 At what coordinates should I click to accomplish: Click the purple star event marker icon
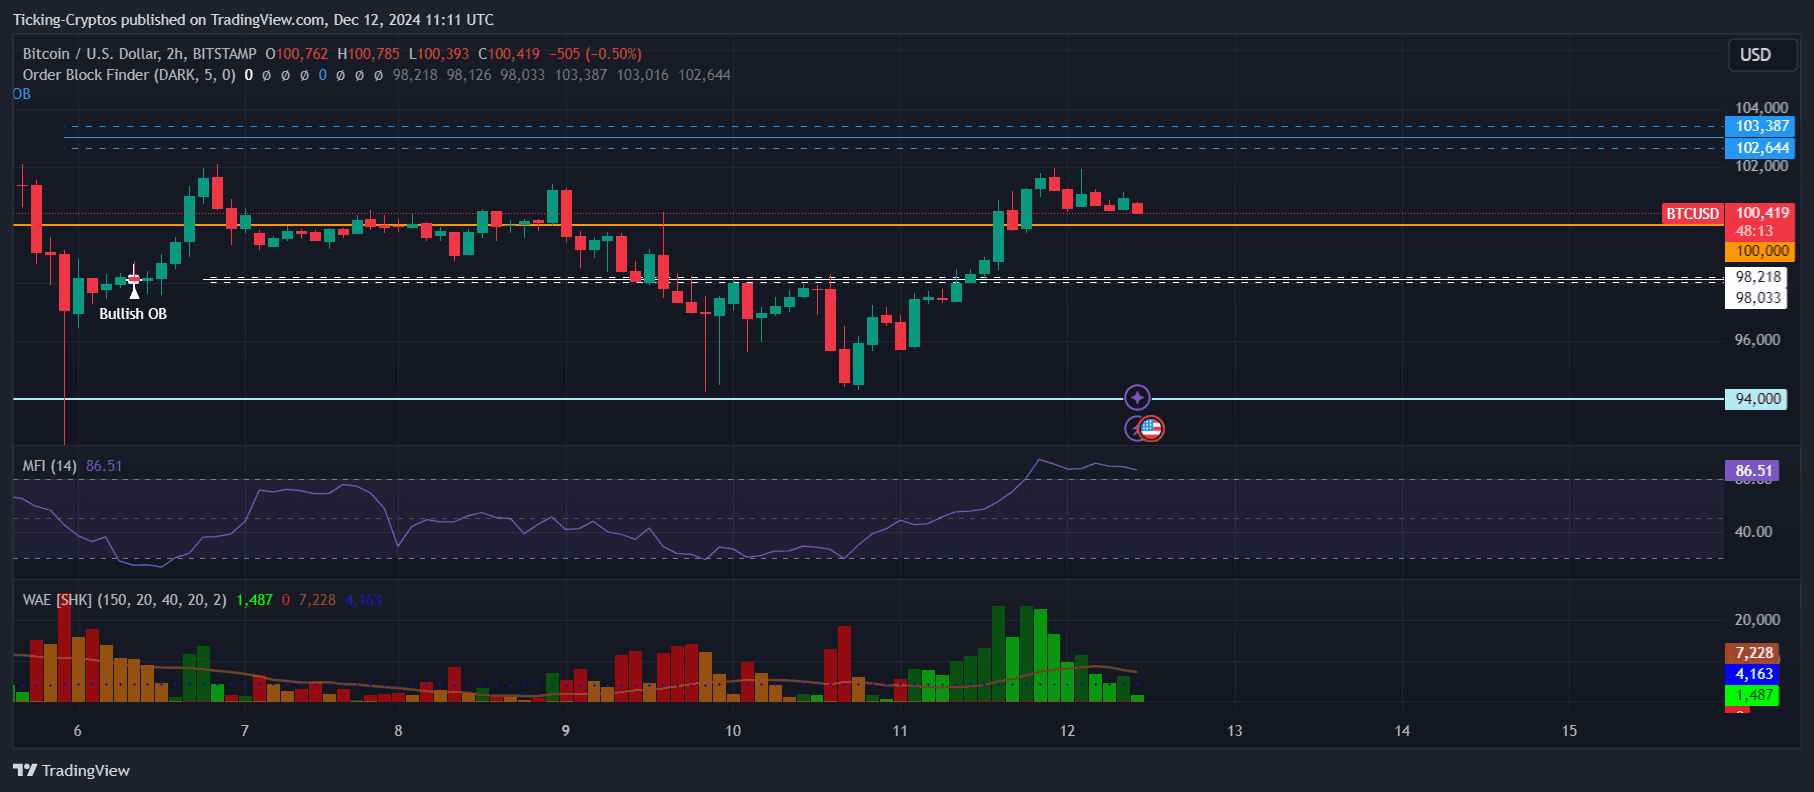[1137, 398]
